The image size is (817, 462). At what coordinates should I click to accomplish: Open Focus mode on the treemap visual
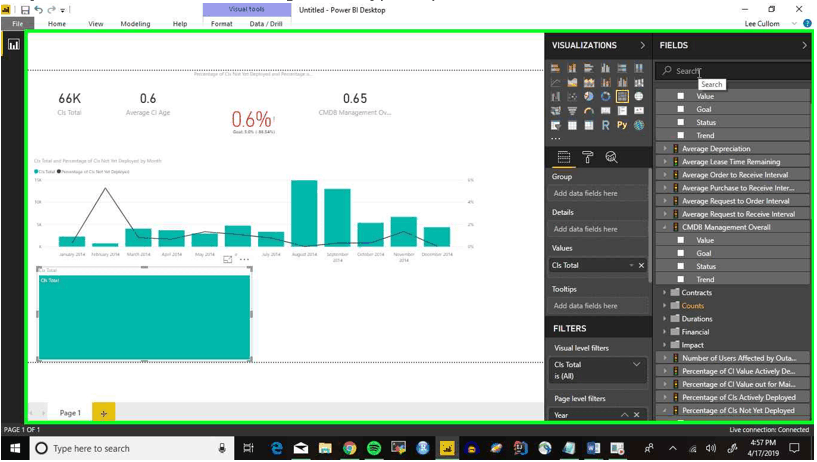228,259
